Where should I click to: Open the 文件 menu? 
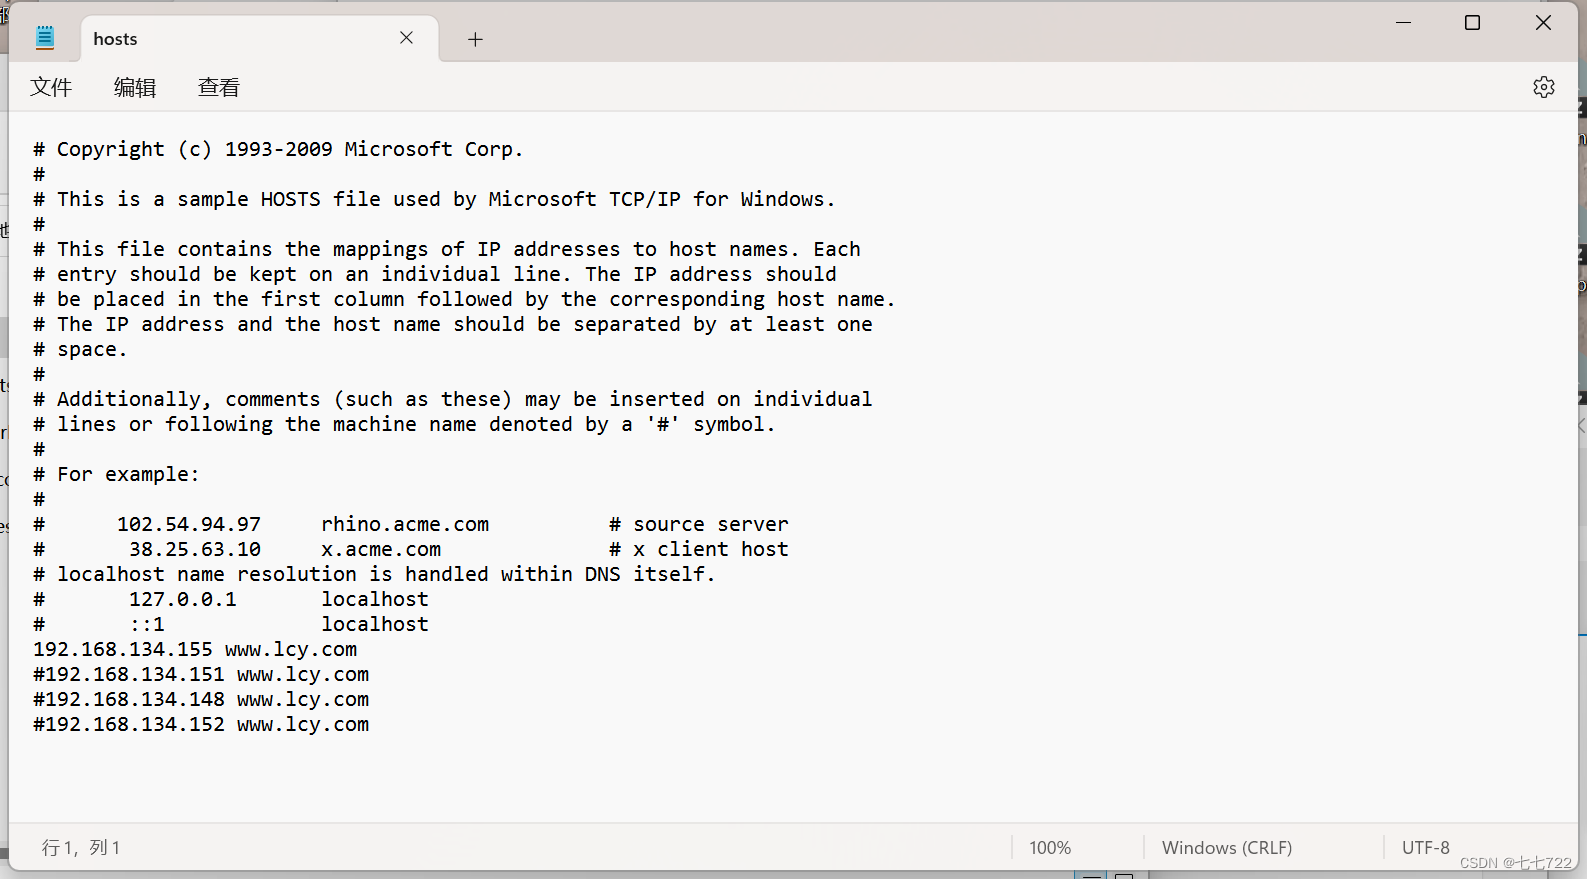tap(51, 87)
